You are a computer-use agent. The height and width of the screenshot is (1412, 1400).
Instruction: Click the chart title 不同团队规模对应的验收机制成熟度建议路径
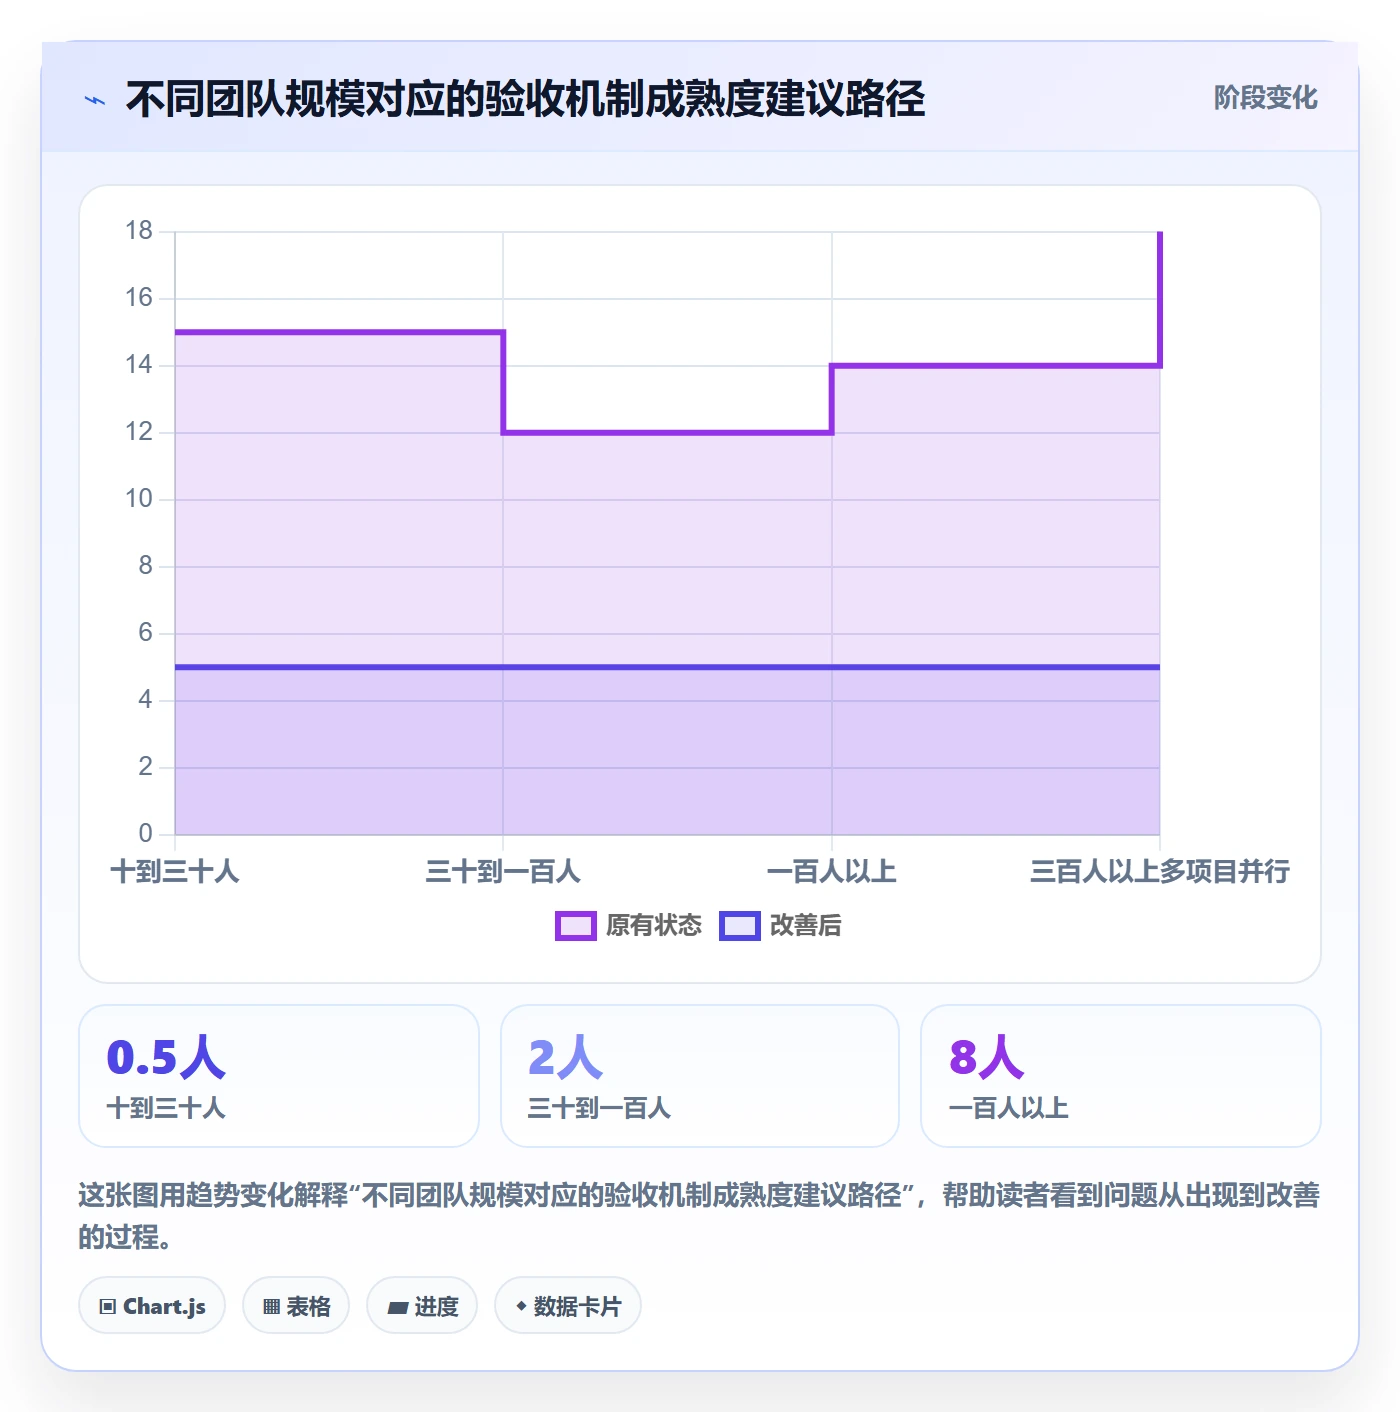coord(525,99)
